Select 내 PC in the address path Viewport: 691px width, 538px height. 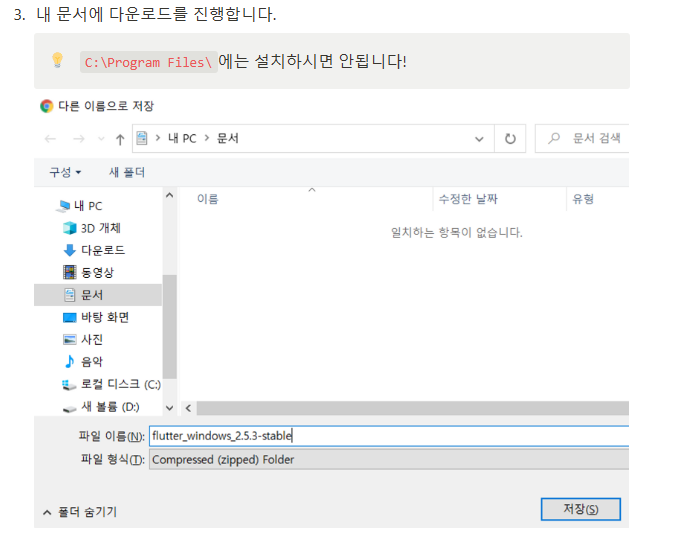pos(182,138)
